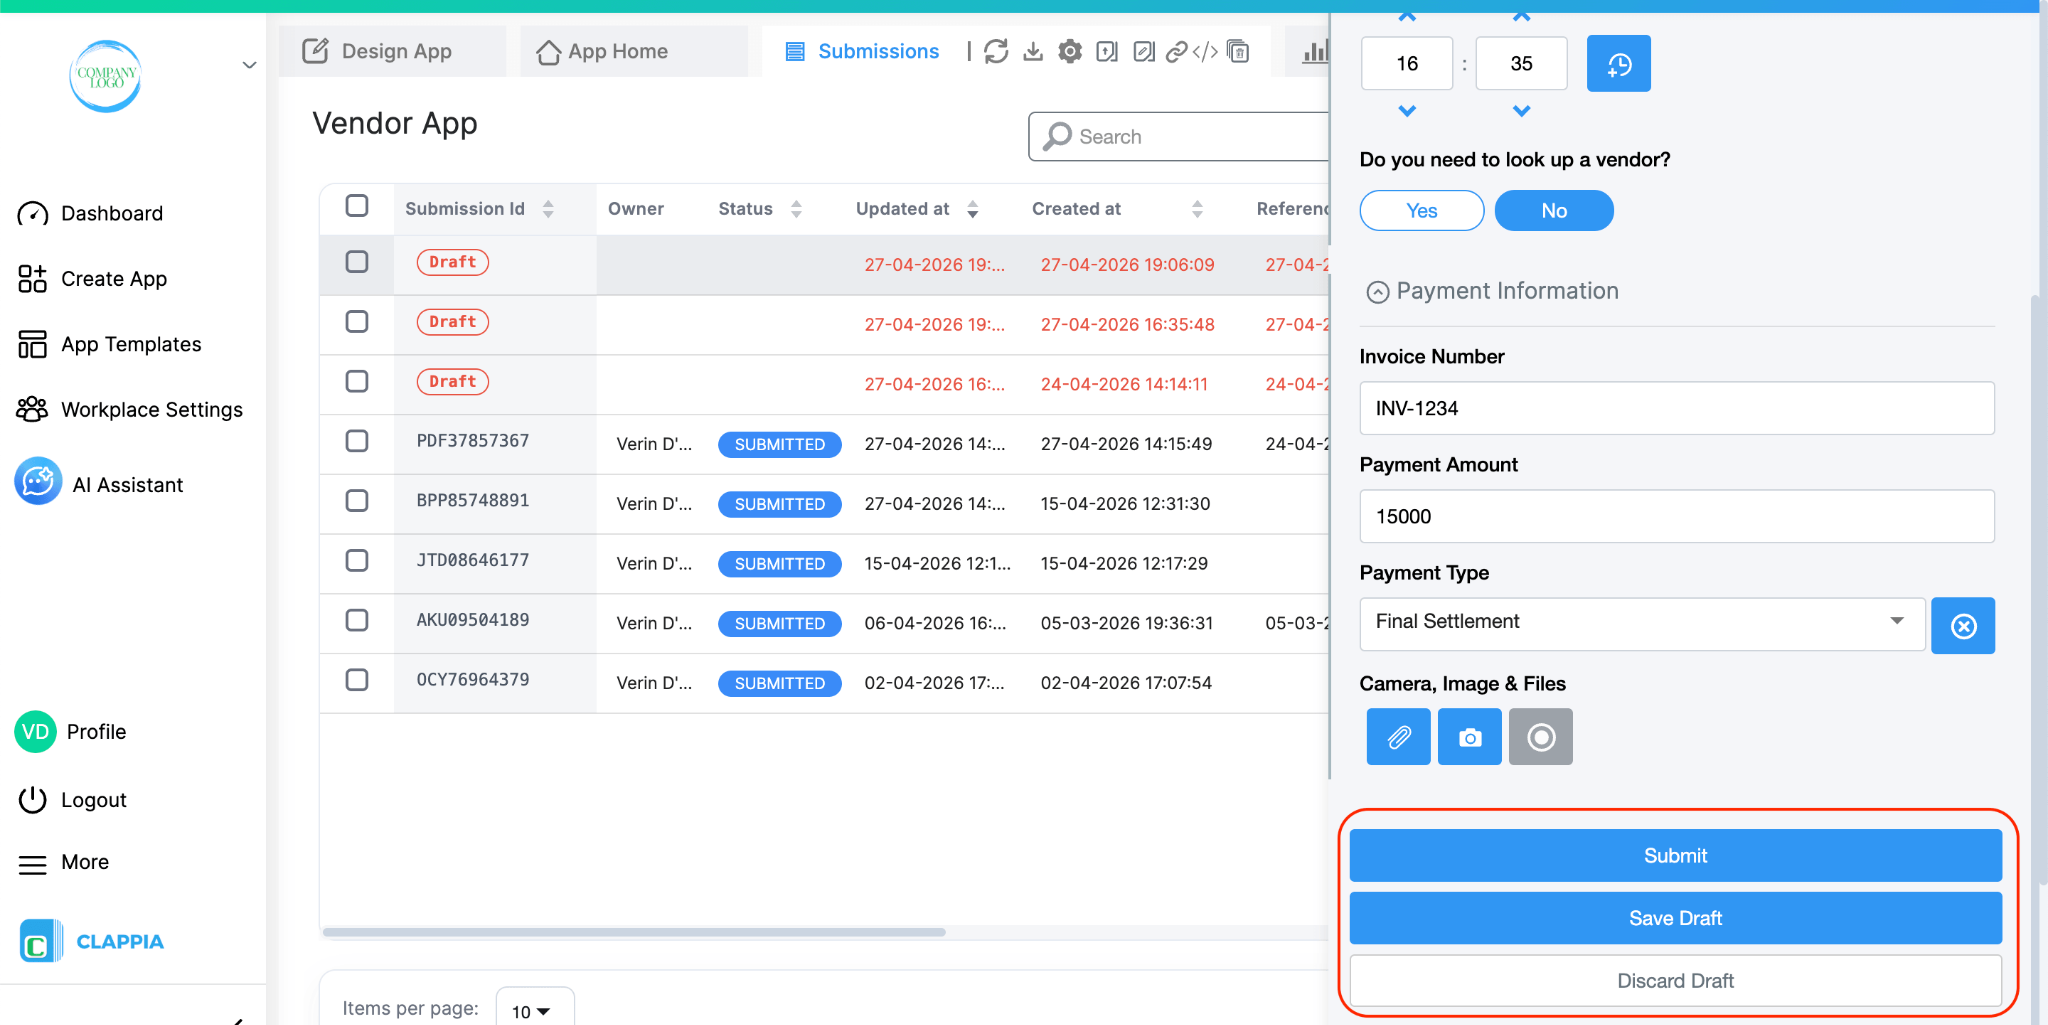Click the Clappia logo at bottom
This screenshot has width=2048, height=1025.
pyautogui.click(x=91, y=942)
